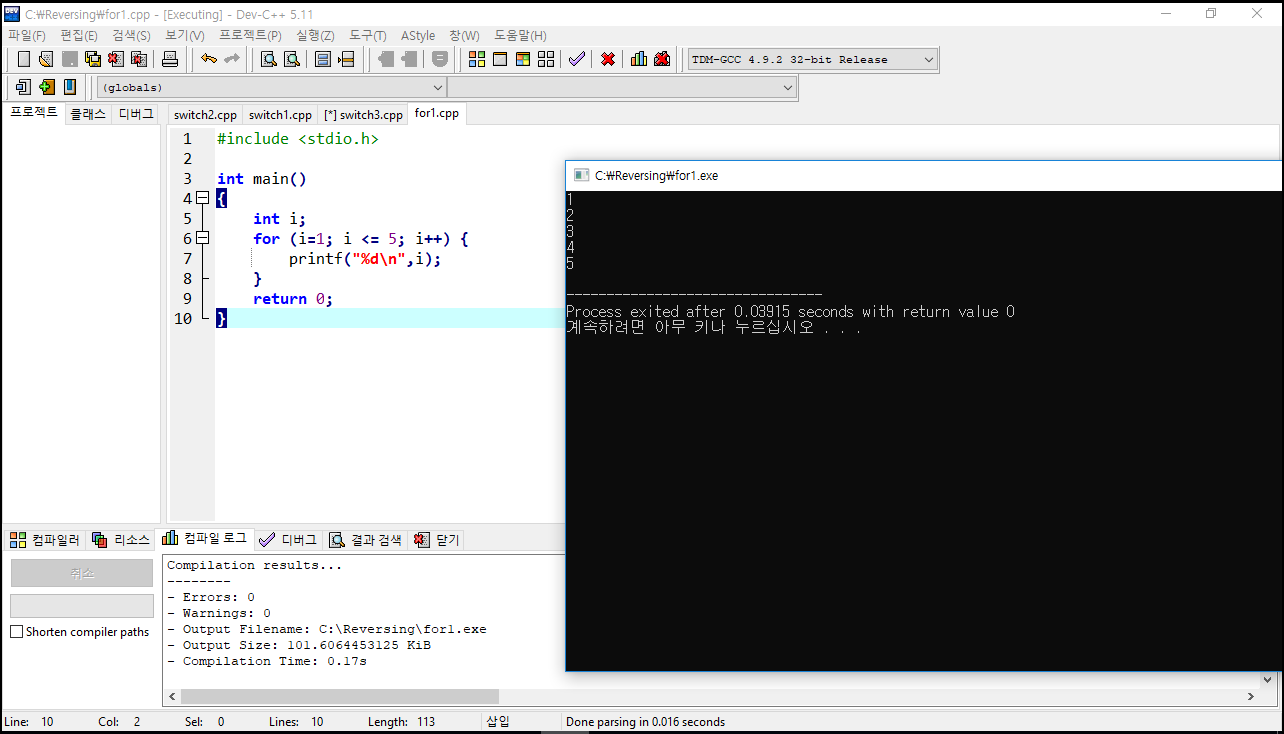
Task: Click the Redo arrow icon
Action: (232, 59)
